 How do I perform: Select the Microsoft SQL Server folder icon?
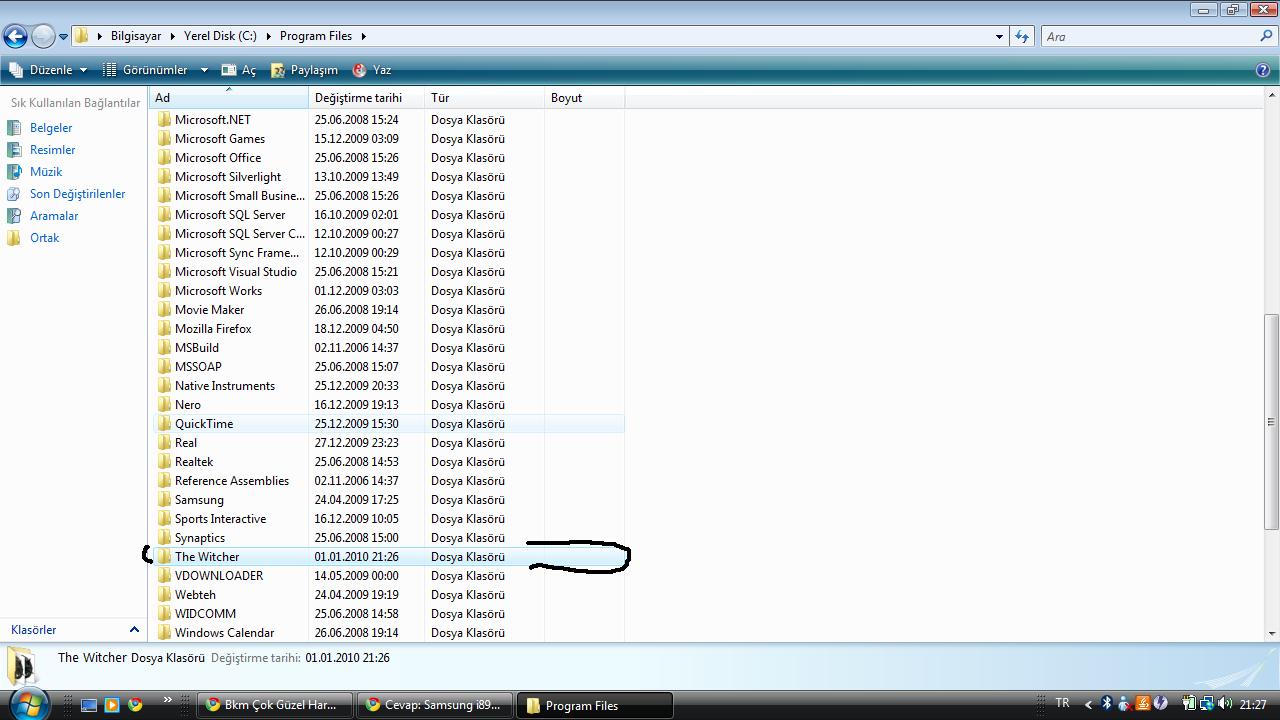point(165,215)
